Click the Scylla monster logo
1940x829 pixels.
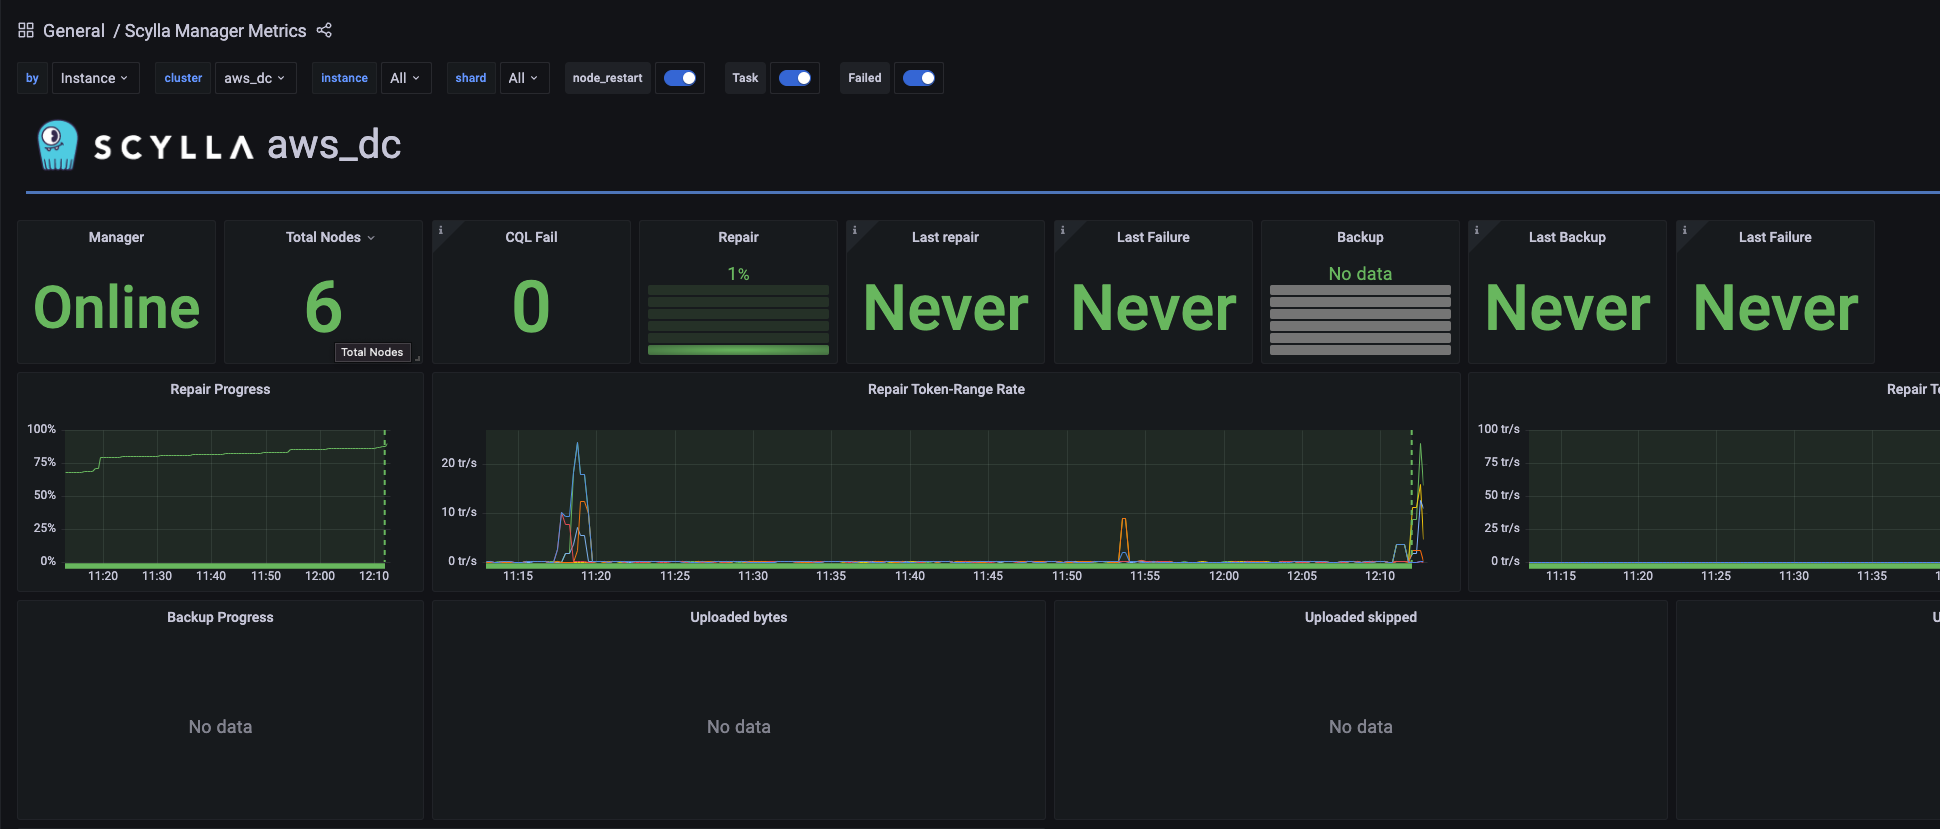click(x=57, y=145)
